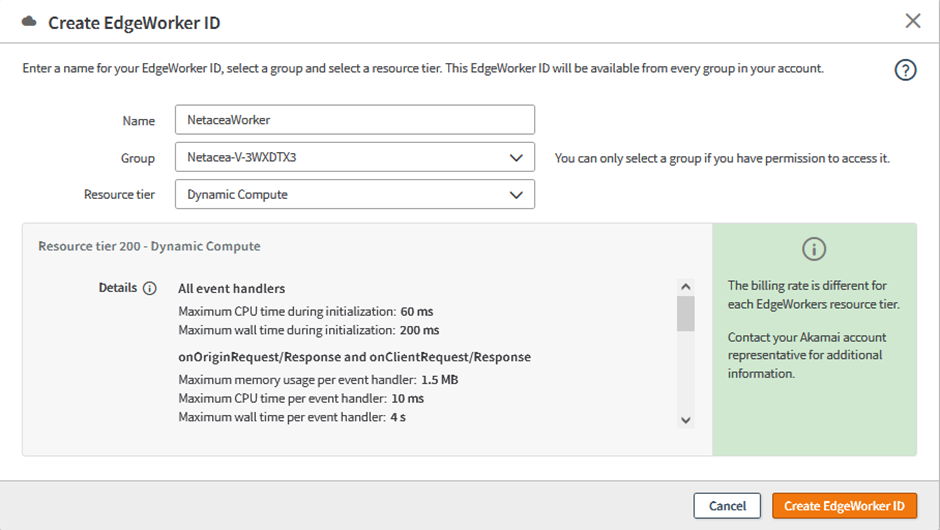Select the Resource tier 200 heading text

[x=149, y=246]
